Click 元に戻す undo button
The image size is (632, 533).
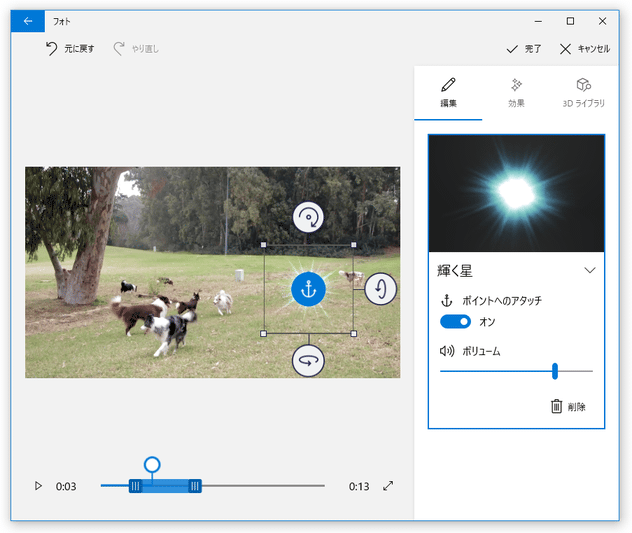click(x=70, y=48)
